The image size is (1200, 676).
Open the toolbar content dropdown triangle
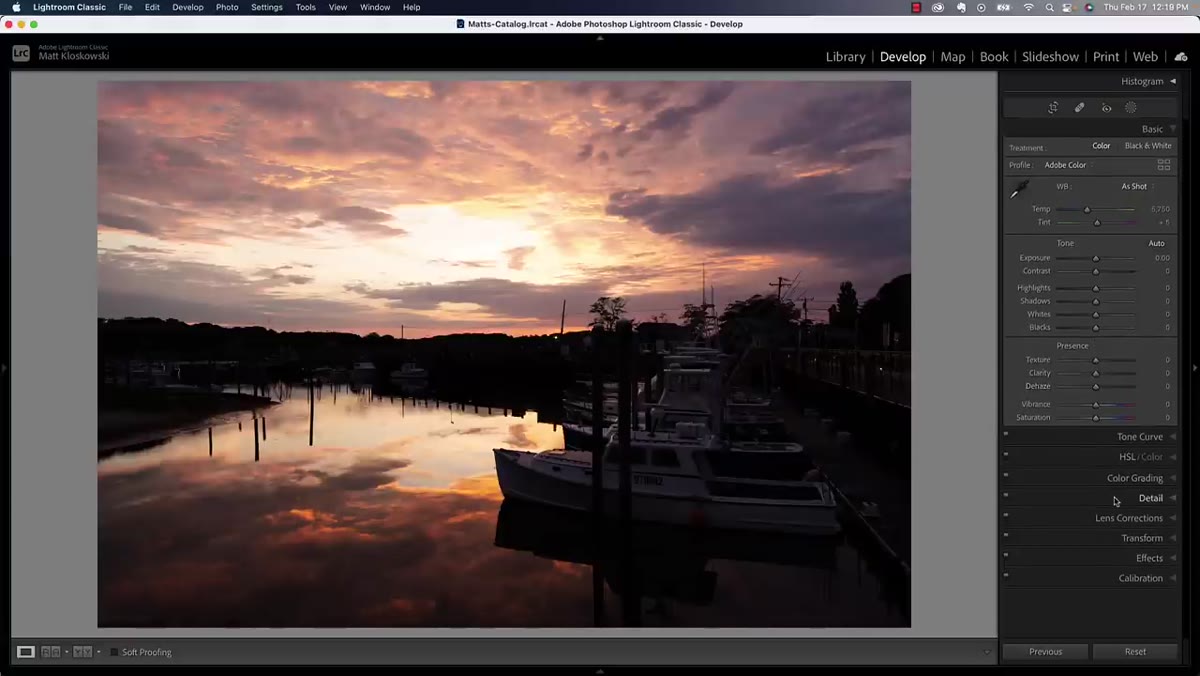(987, 652)
